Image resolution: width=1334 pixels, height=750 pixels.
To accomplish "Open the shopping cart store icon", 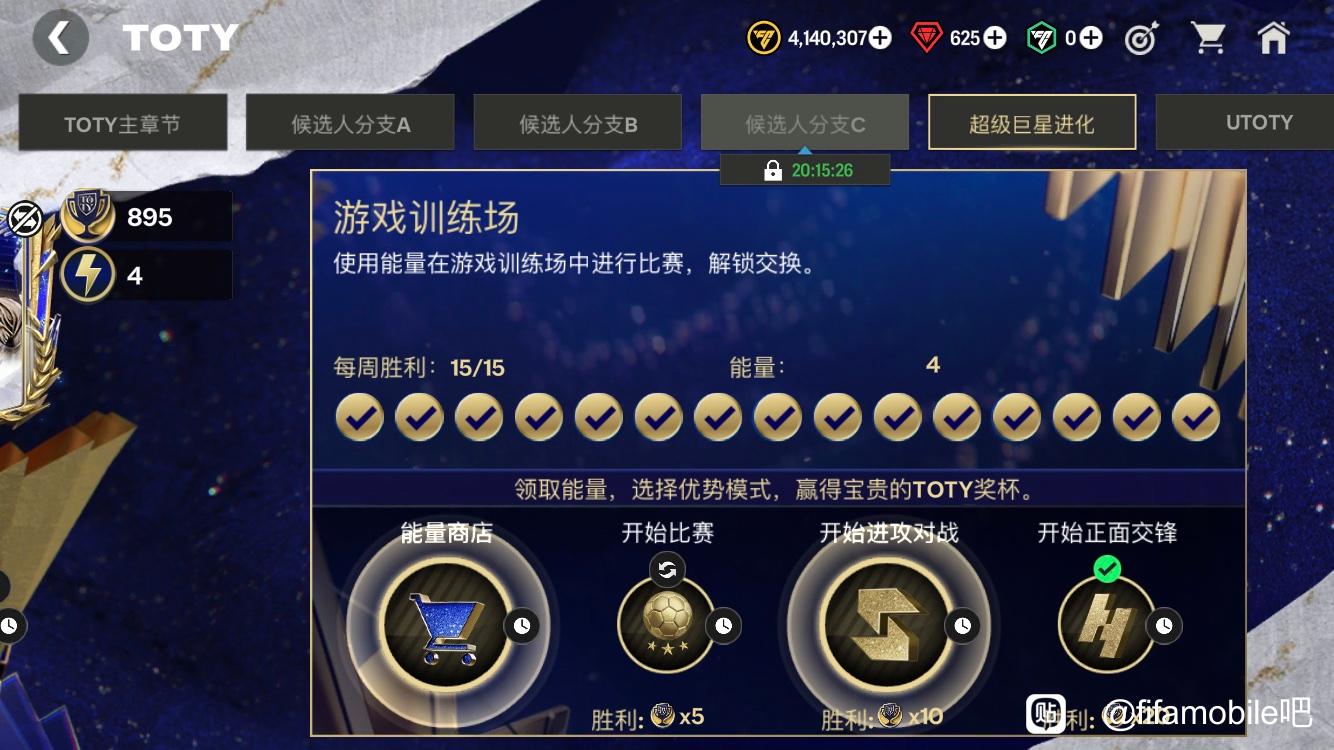I will pos(1208,38).
